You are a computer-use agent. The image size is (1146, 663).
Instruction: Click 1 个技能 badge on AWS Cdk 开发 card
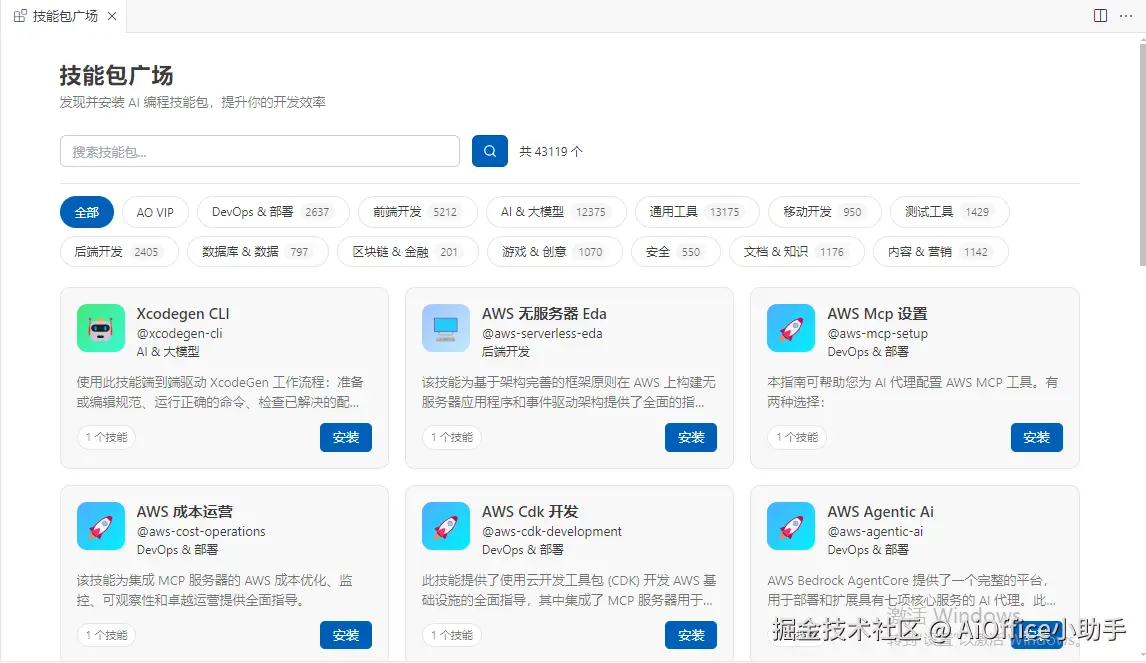451,635
